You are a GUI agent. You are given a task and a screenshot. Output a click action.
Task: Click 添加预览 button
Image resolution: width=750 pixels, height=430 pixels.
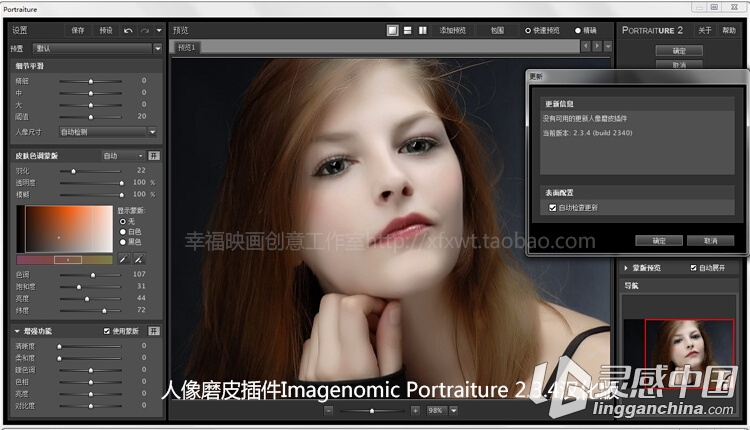[452, 31]
